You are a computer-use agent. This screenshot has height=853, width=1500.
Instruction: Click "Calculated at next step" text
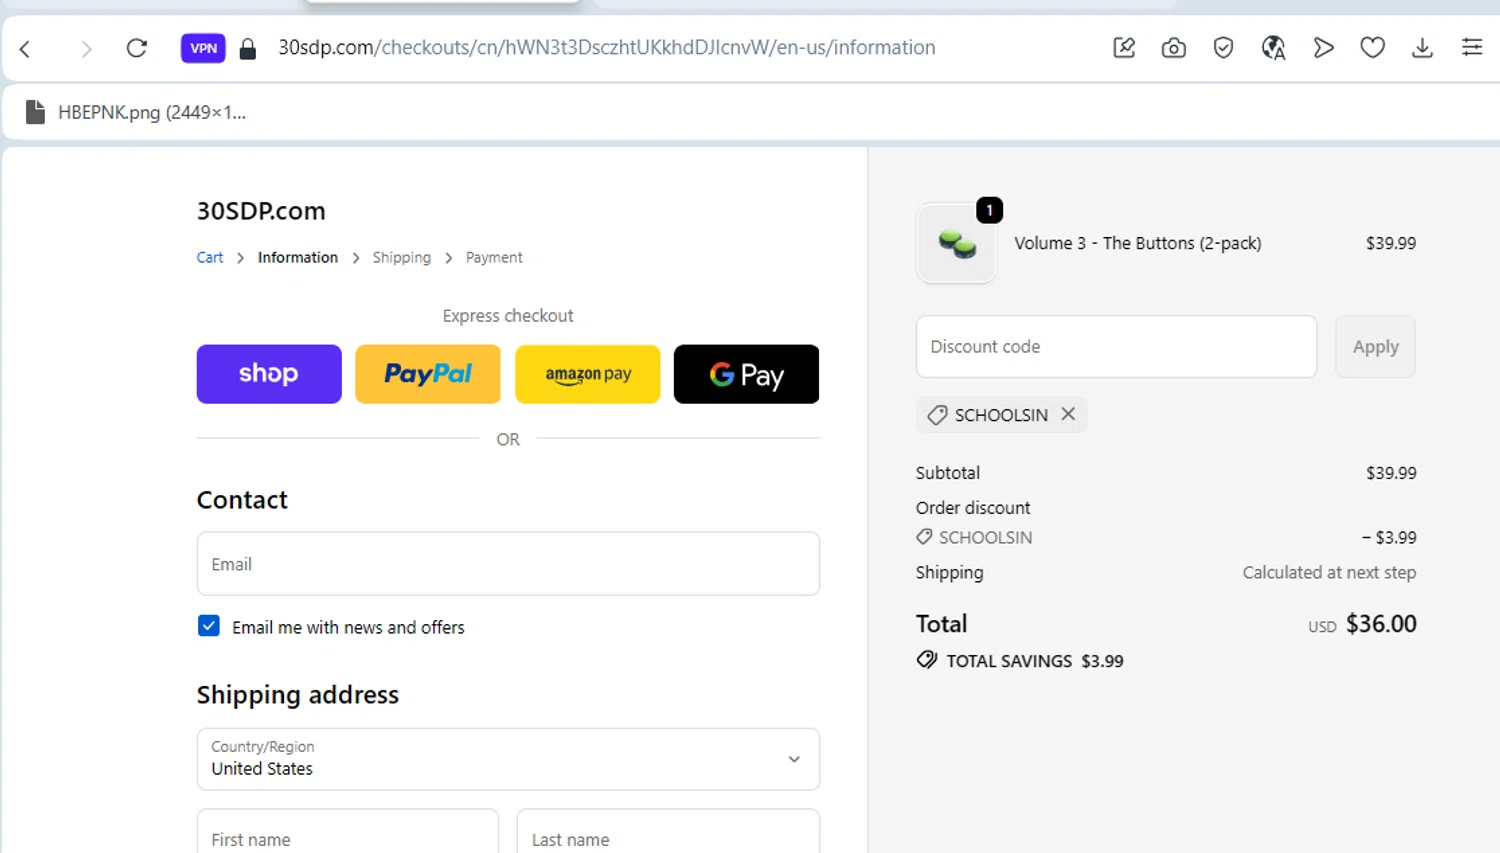pos(1329,573)
